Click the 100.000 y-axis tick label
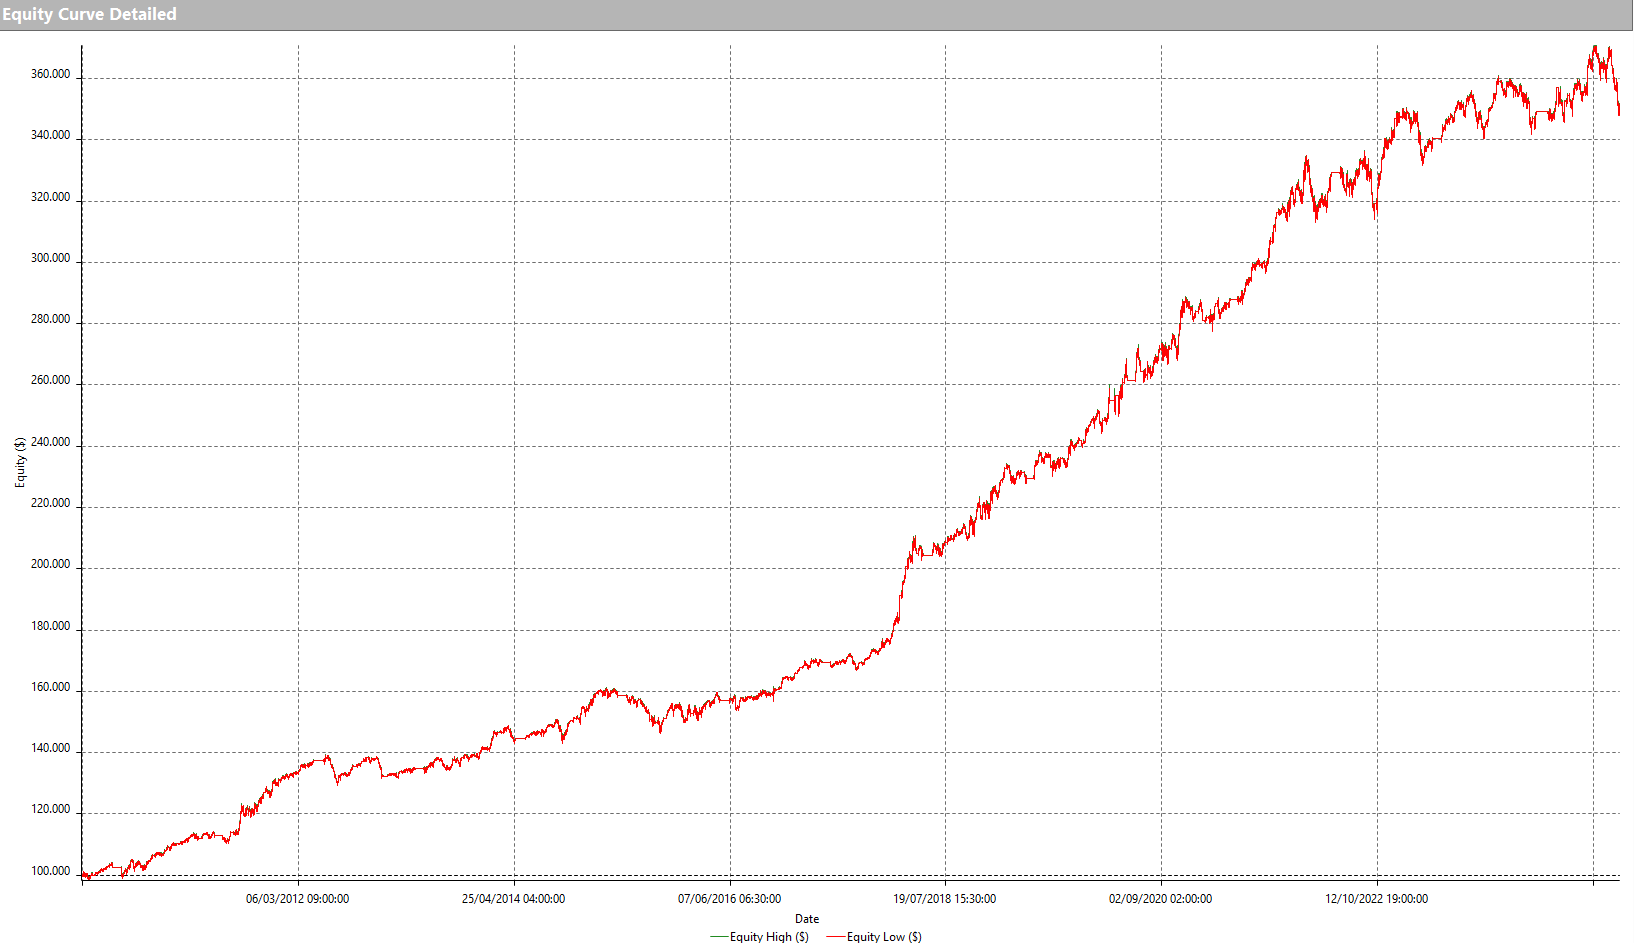The height and width of the screenshot is (943, 1634). (x=50, y=871)
